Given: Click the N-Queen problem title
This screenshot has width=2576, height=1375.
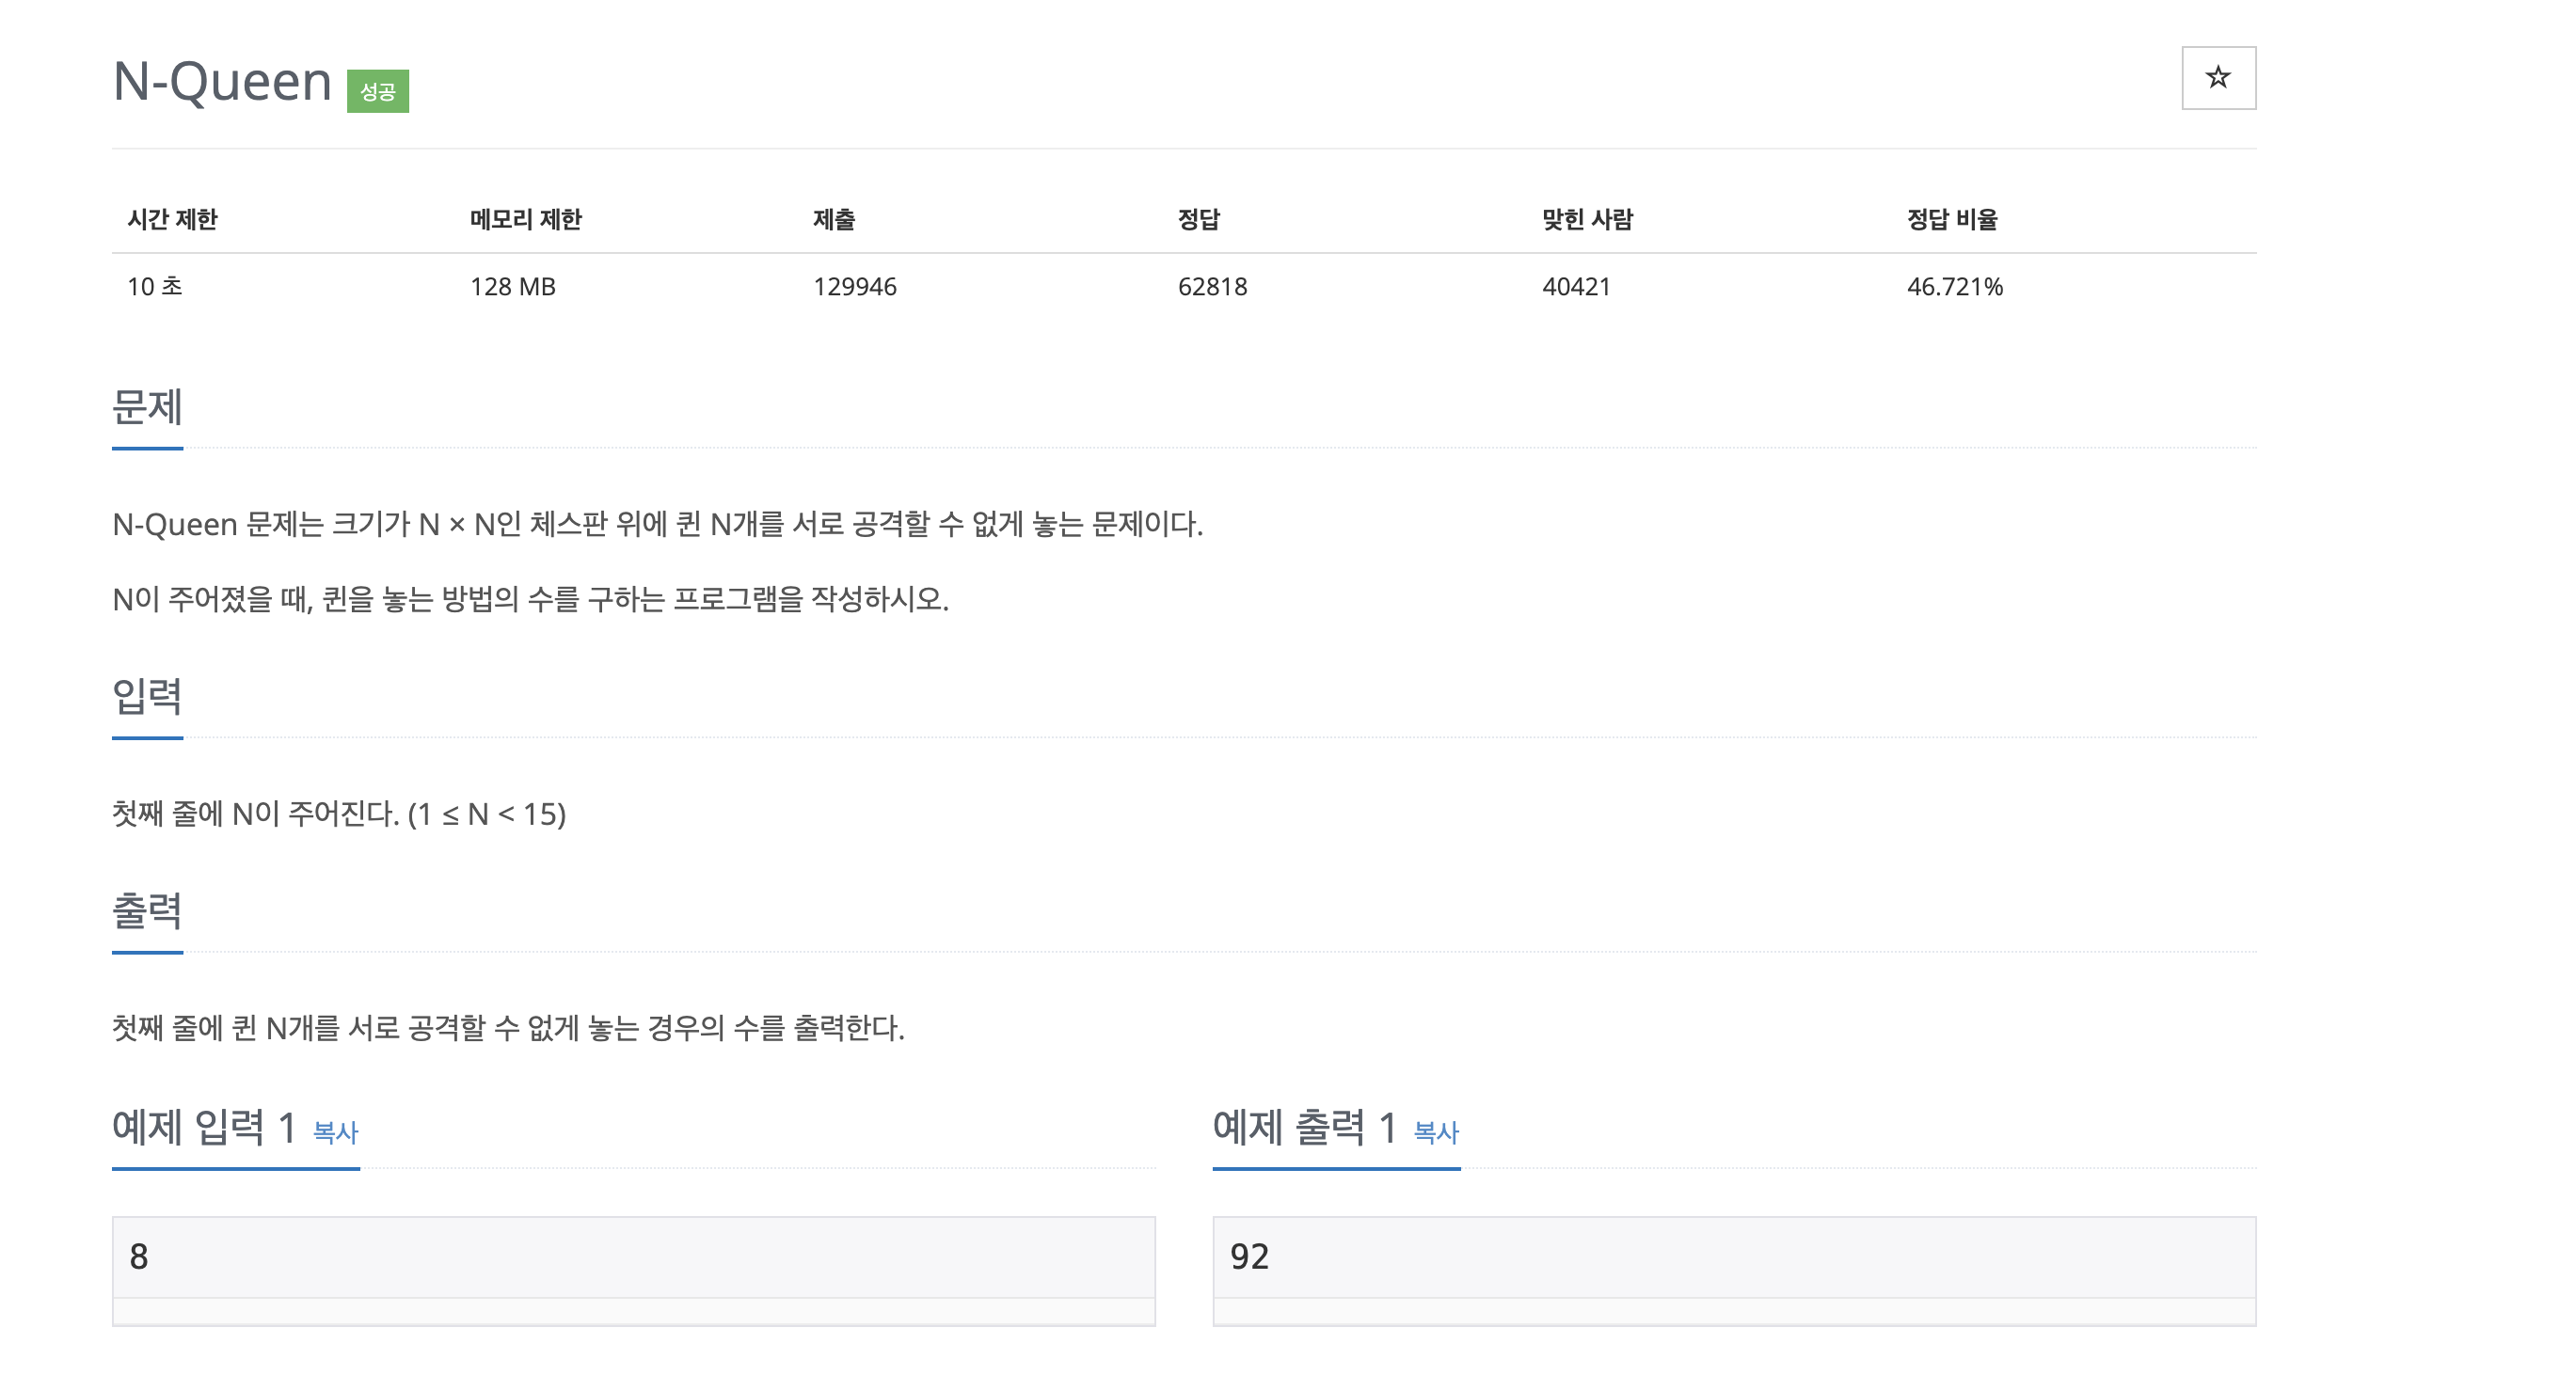Looking at the screenshot, I should pyautogui.click(x=222, y=82).
